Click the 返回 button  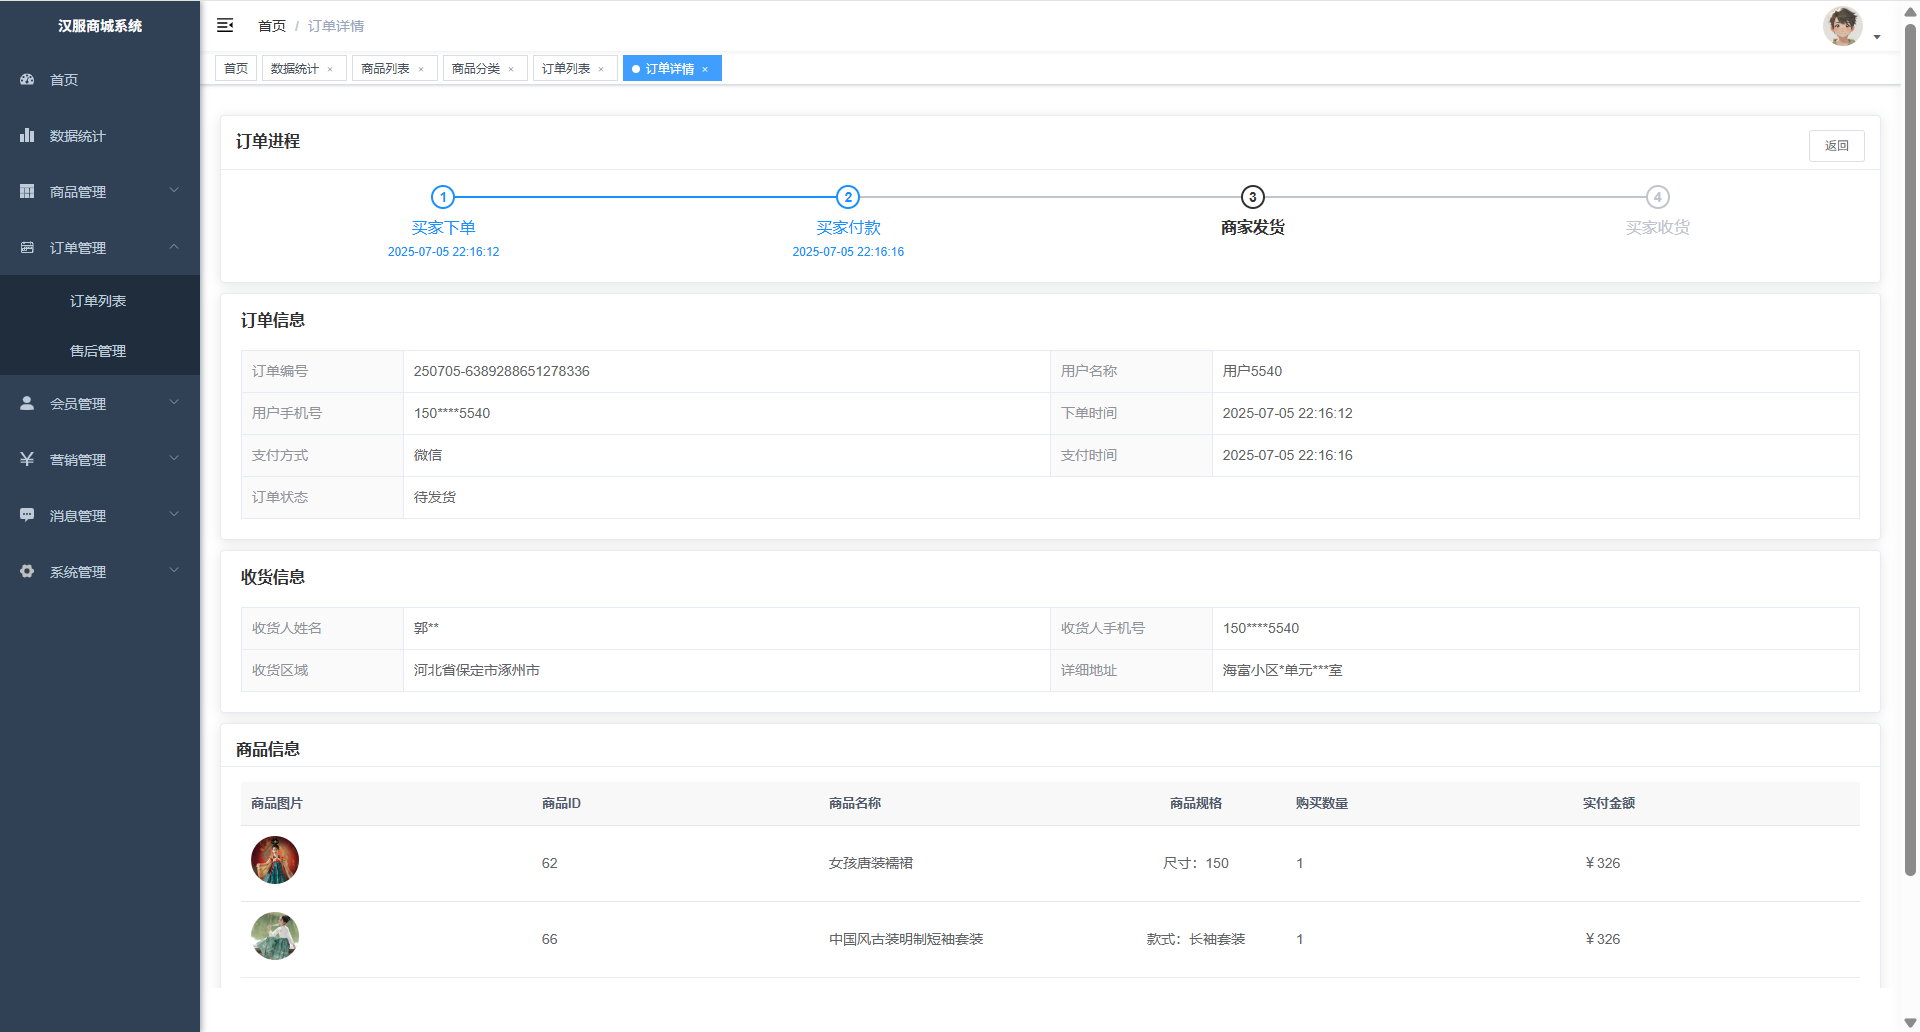(x=1836, y=146)
